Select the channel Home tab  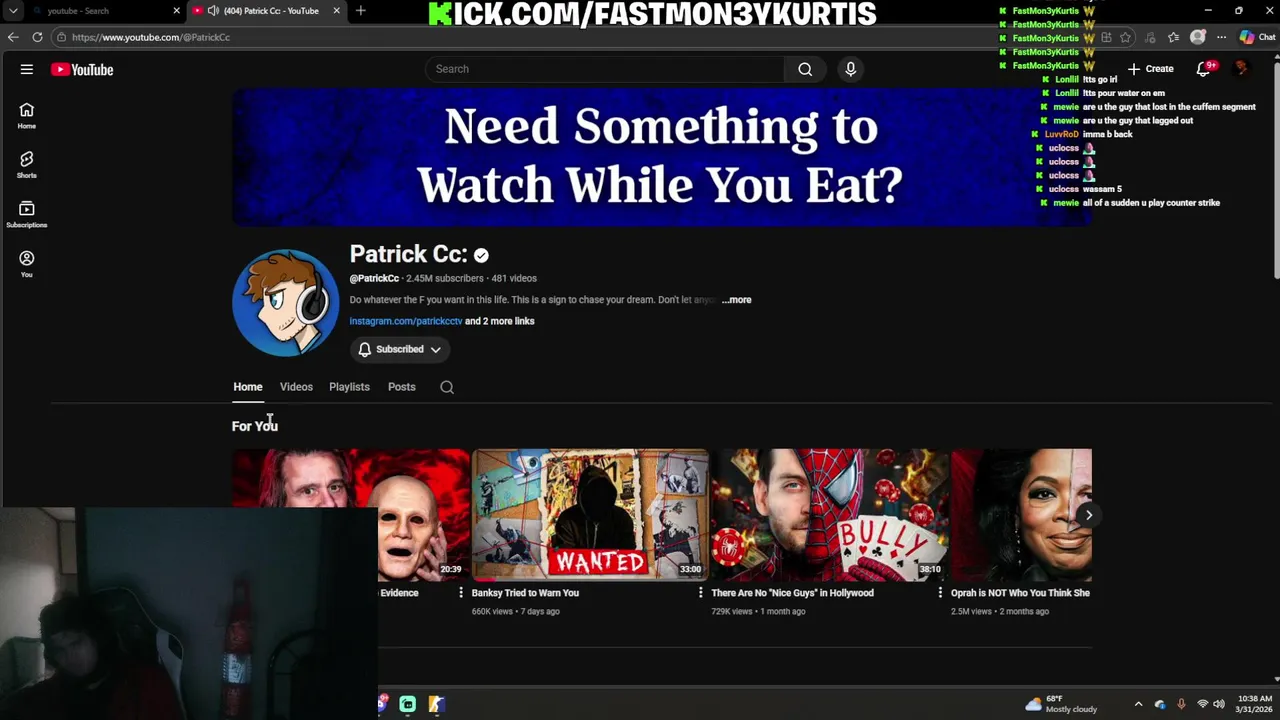pos(248,387)
